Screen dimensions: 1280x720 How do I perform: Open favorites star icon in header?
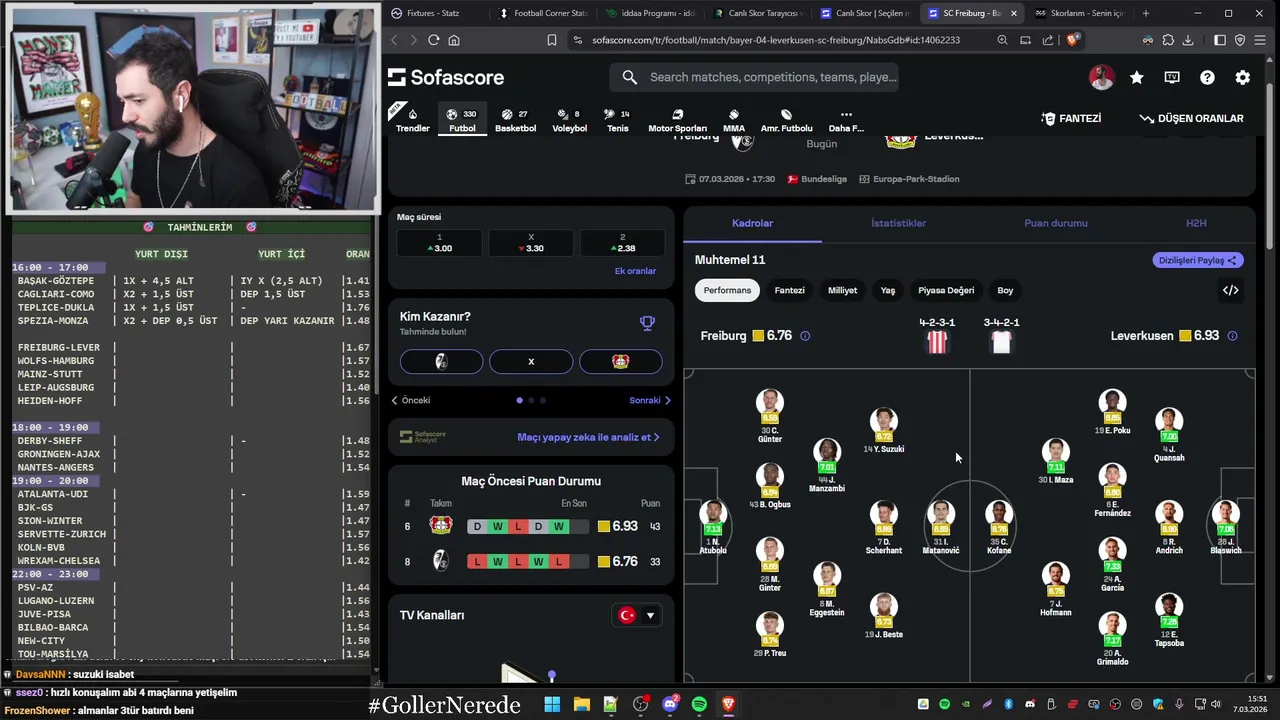[x=1137, y=77]
